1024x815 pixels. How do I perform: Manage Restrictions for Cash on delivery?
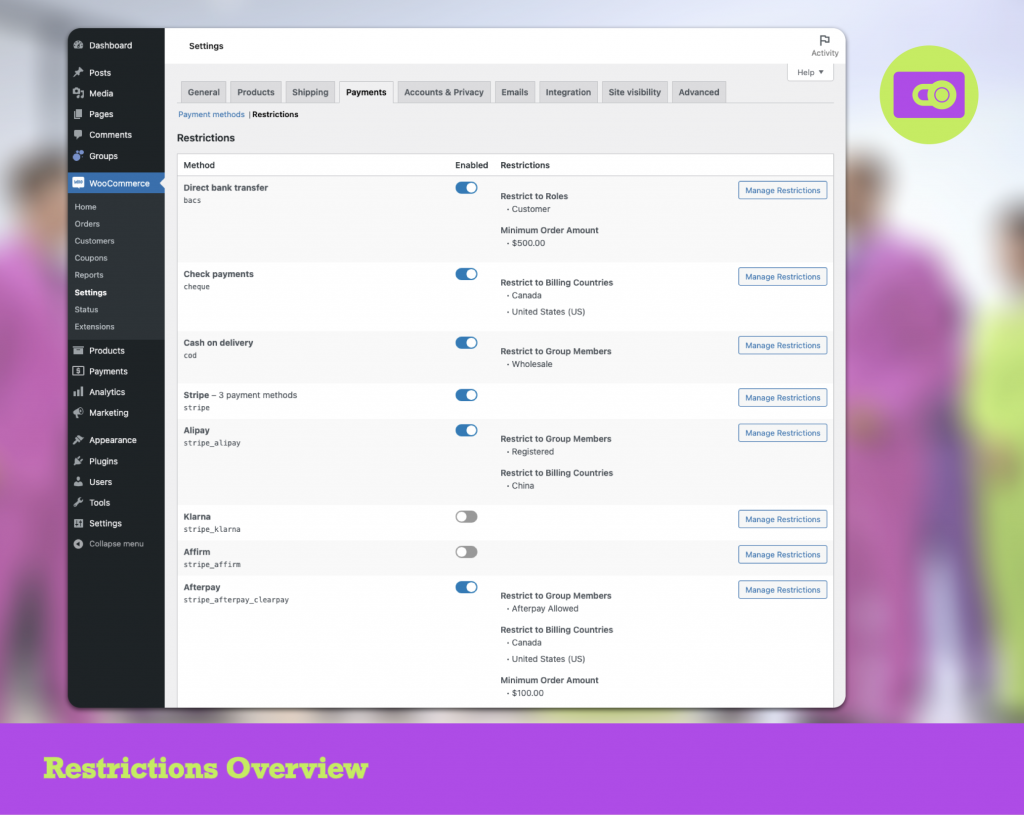(782, 345)
